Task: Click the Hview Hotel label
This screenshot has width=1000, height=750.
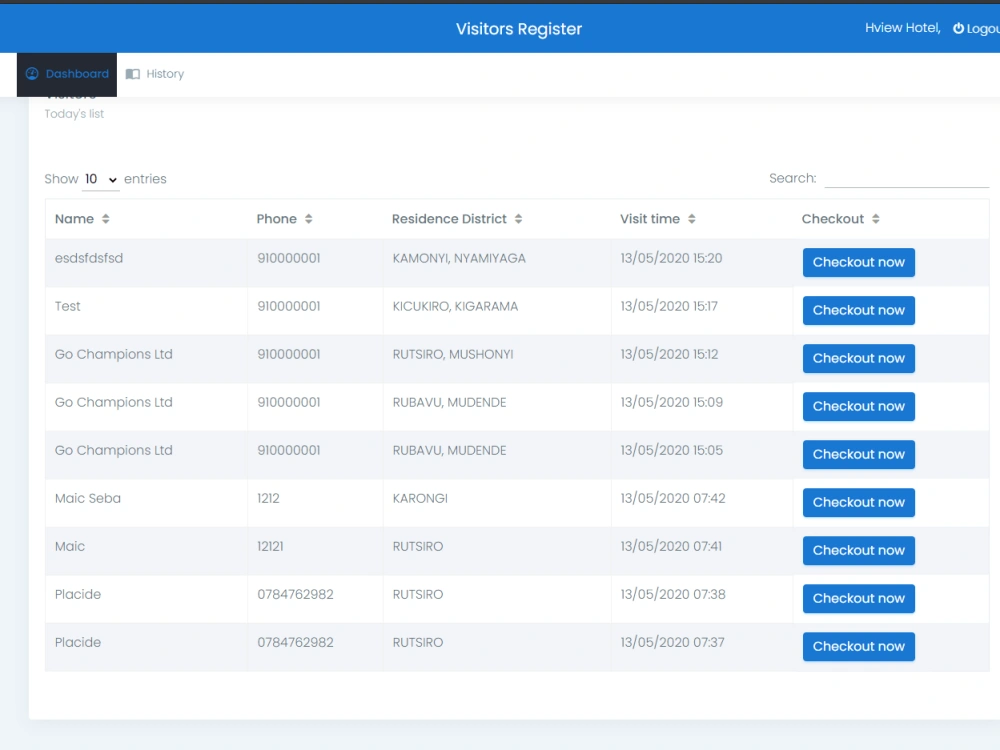Action: (x=902, y=28)
